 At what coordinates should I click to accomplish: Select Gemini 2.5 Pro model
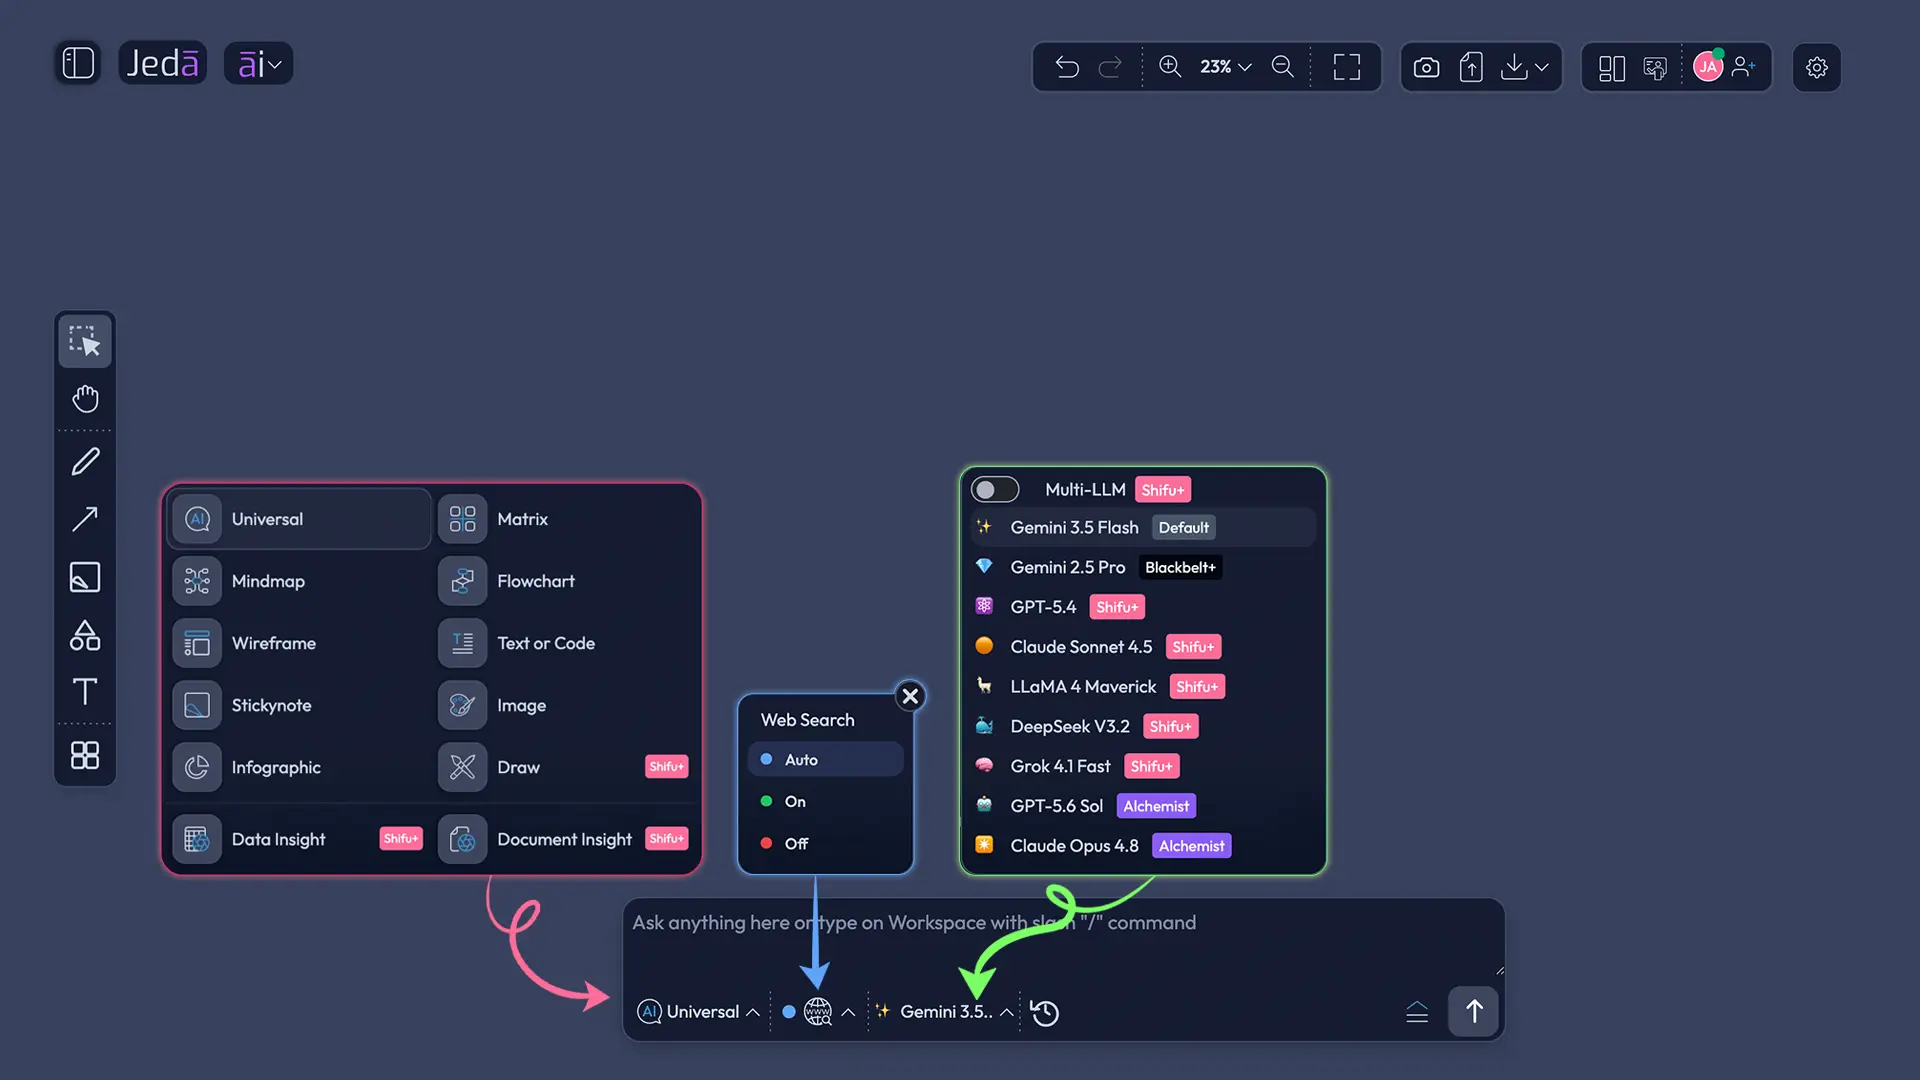tap(1143, 567)
